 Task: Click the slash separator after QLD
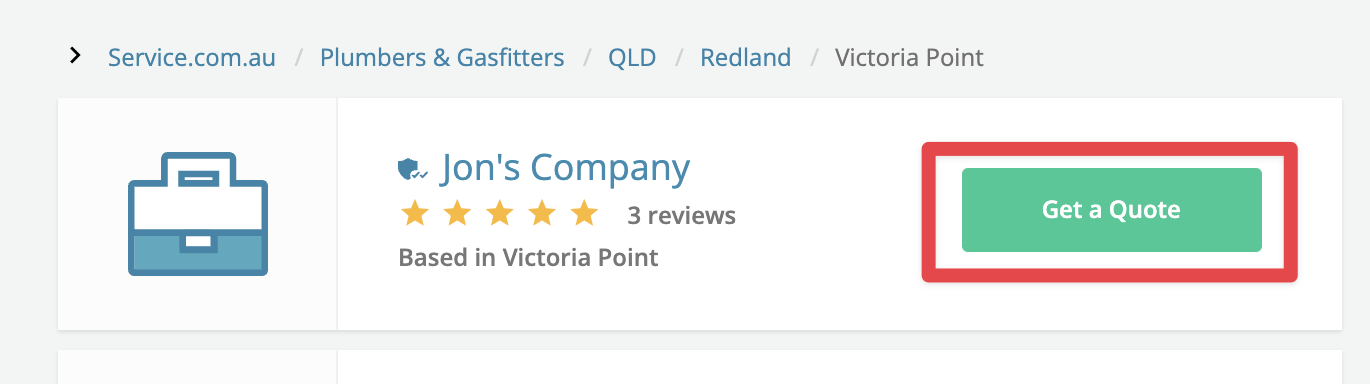(679, 58)
